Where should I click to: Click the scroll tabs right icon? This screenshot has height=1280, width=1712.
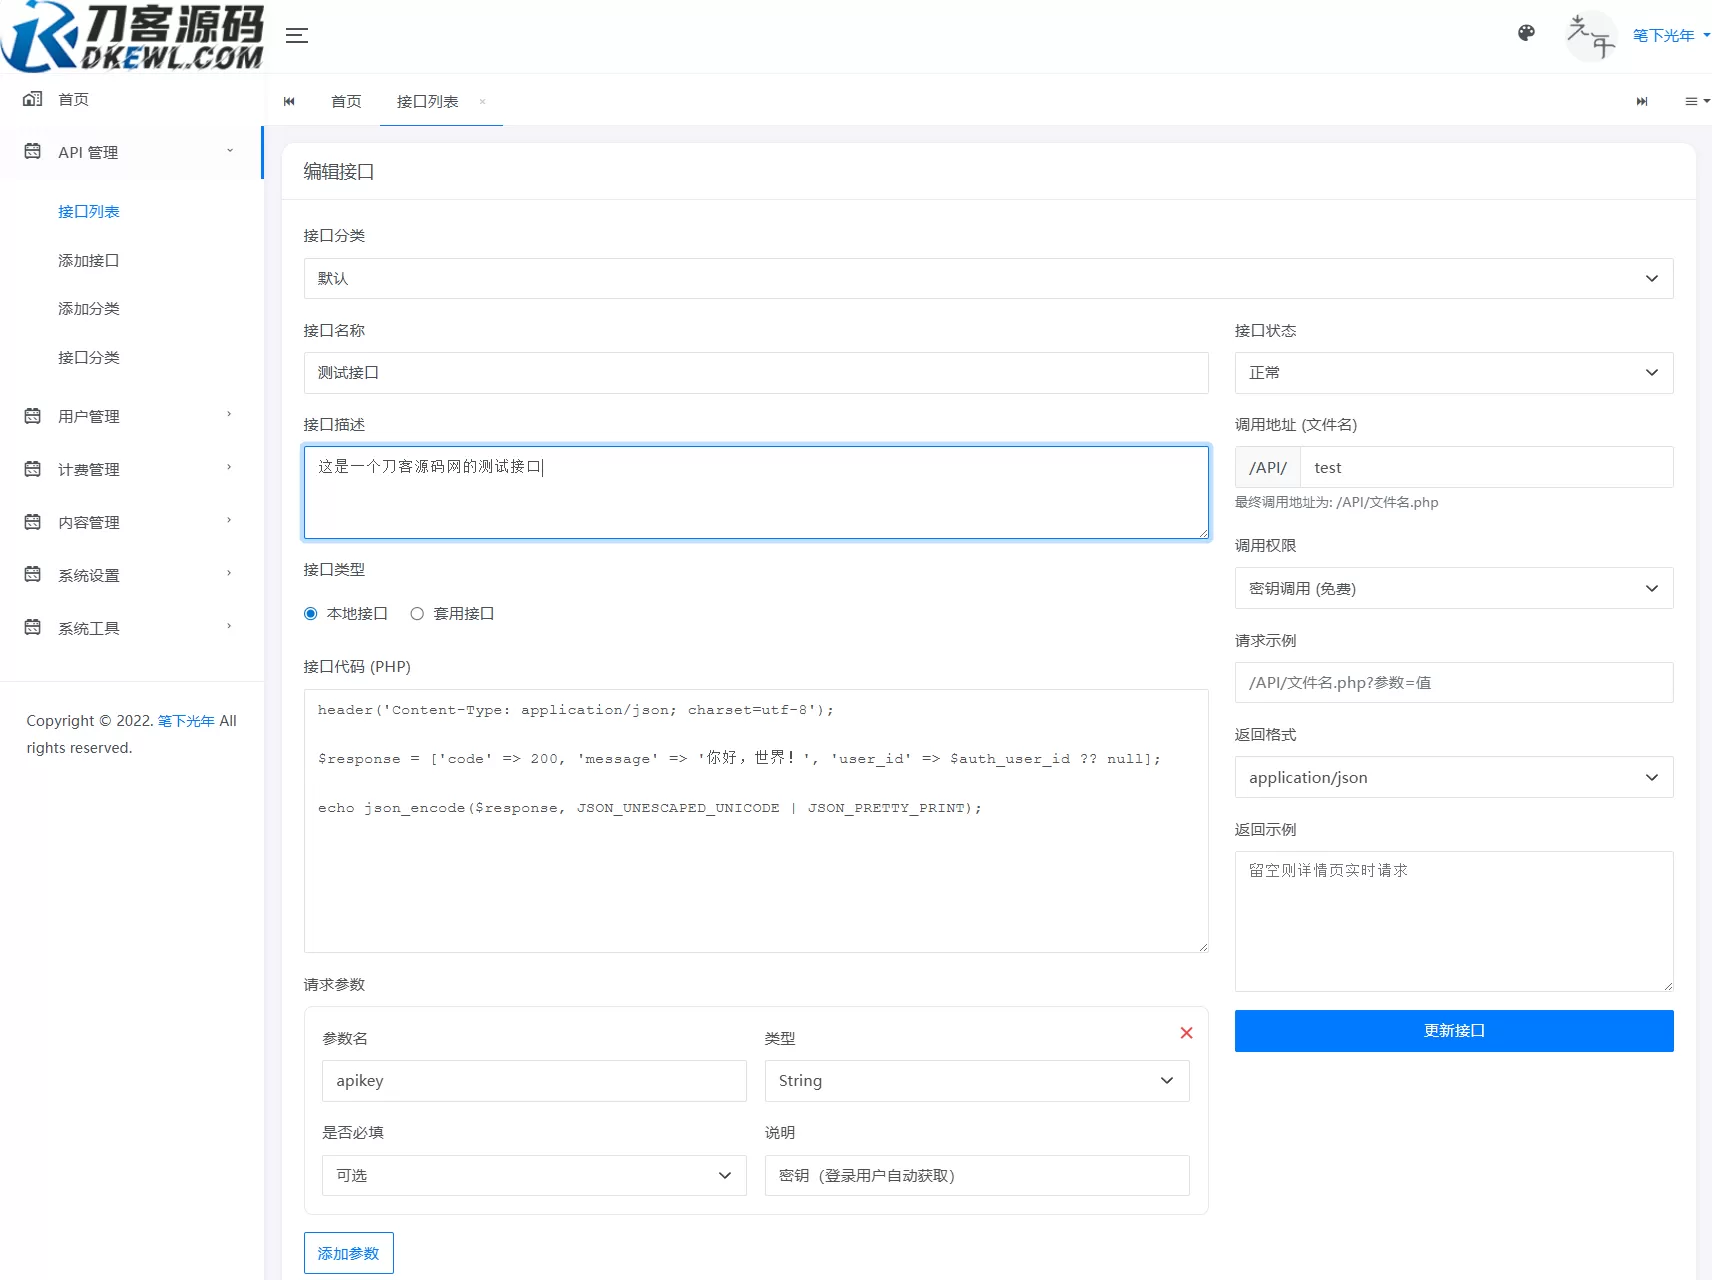pos(1641,101)
